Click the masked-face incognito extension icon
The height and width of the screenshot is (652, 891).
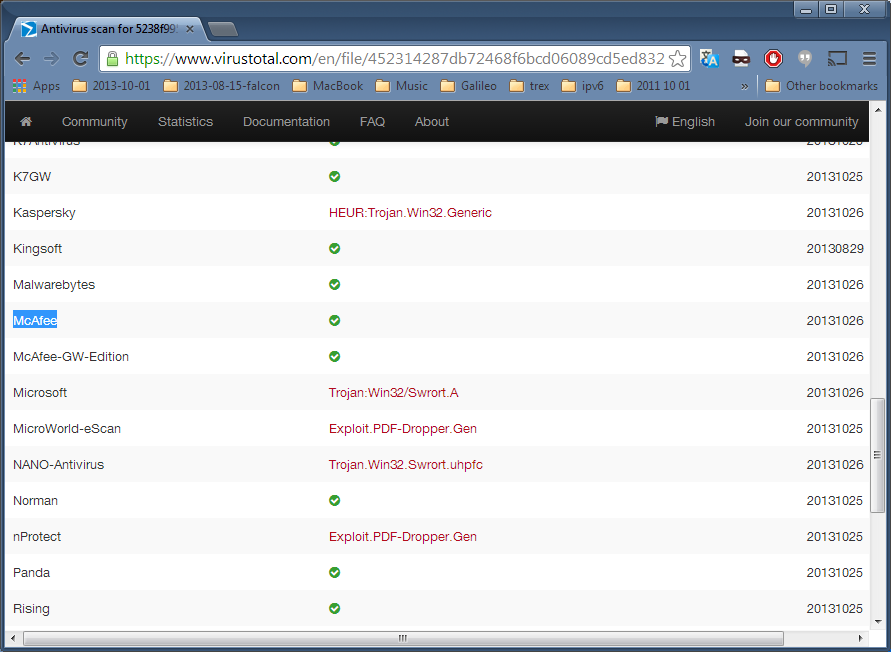pos(741,59)
